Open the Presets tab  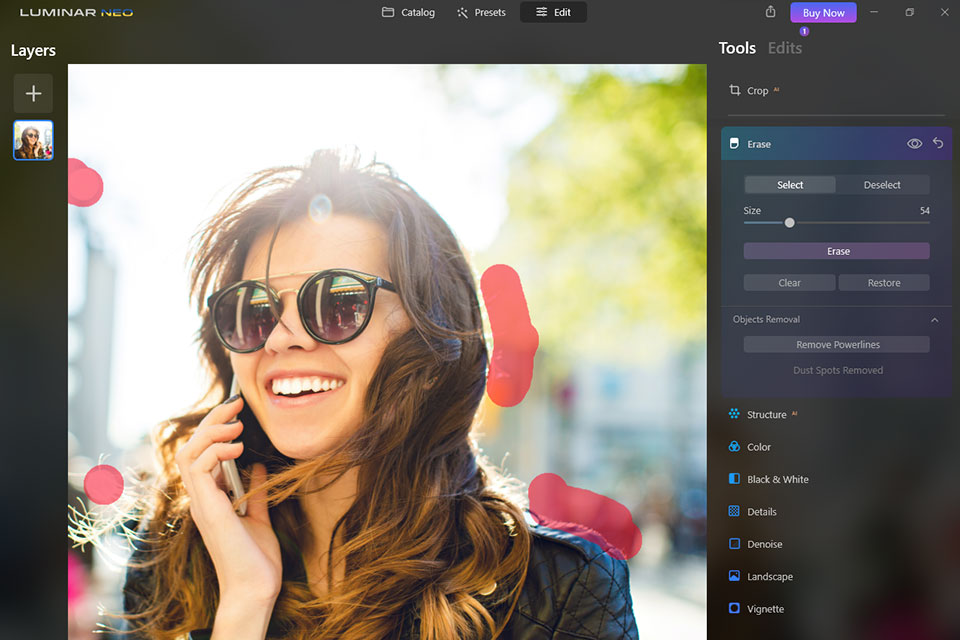[481, 12]
